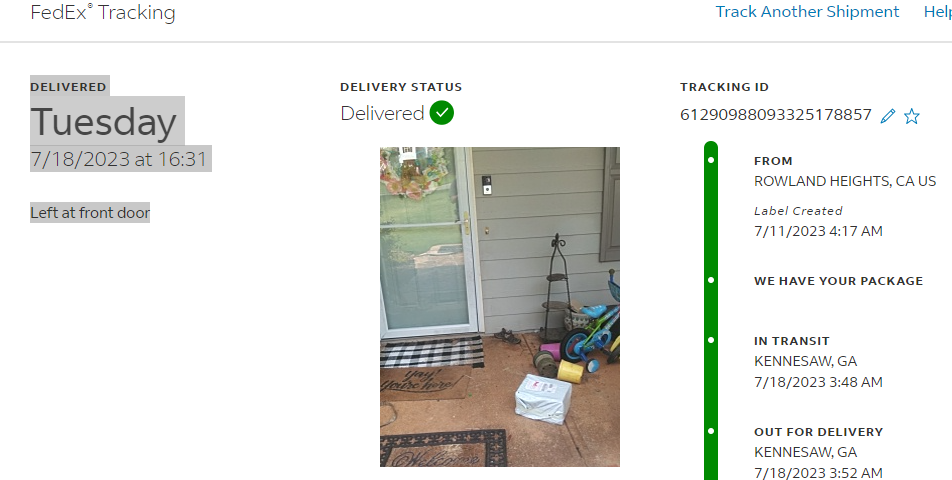The width and height of the screenshot is (952, 480).
Task: Click the FedEx Tracking page title
Action: [103, 12]
